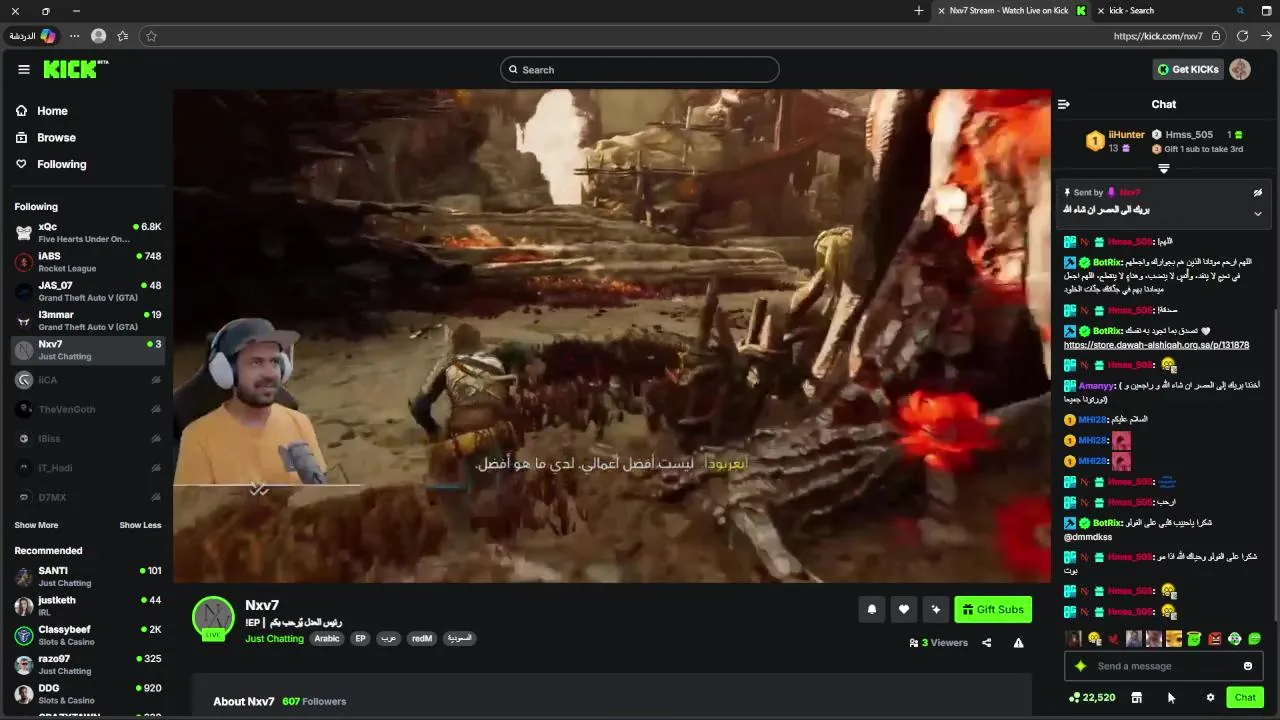Image resolution: width=1280 pixels, height=720 pixels.
Task: Open JAS_07 channel
Action: 88,291
